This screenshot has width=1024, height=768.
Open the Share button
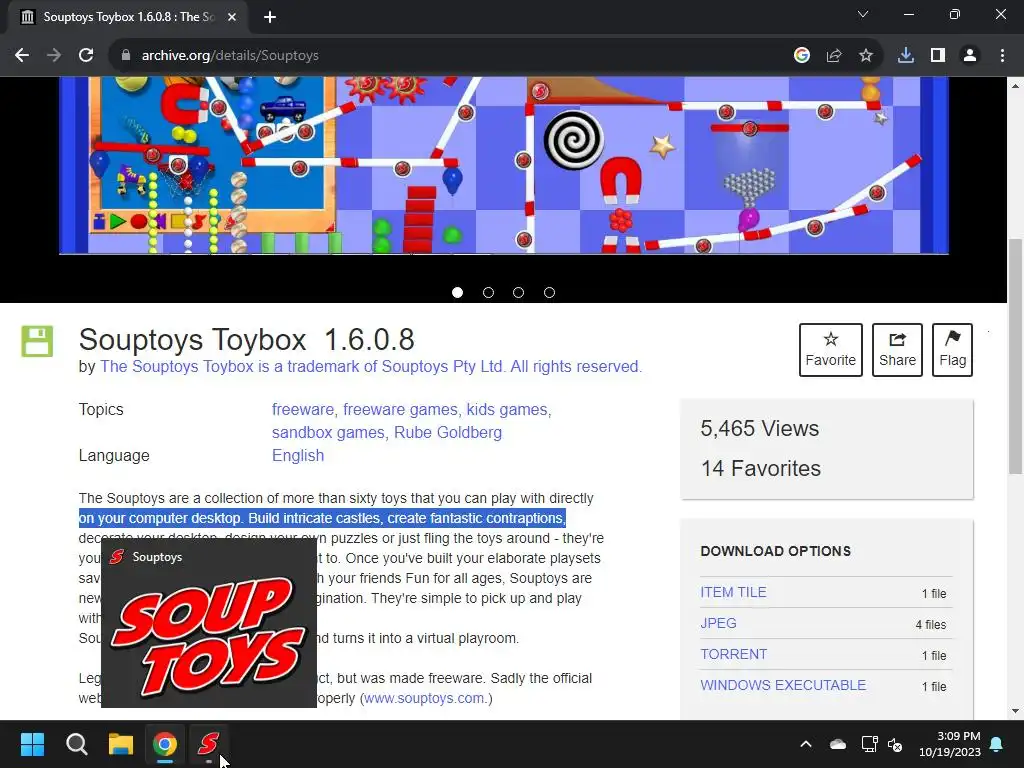pyautogui.click(x=897, y=350)
